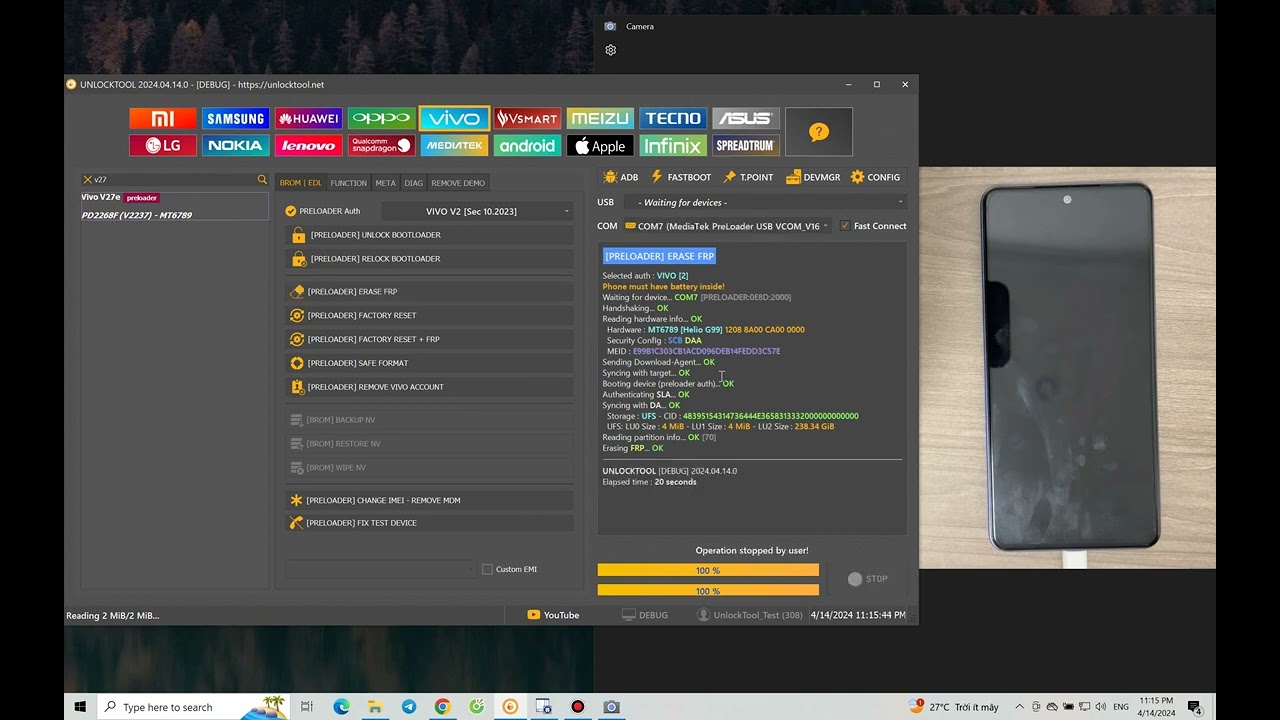Open the Vsmart brand tile
The image size is (1280, 720).
pos(527,119)
